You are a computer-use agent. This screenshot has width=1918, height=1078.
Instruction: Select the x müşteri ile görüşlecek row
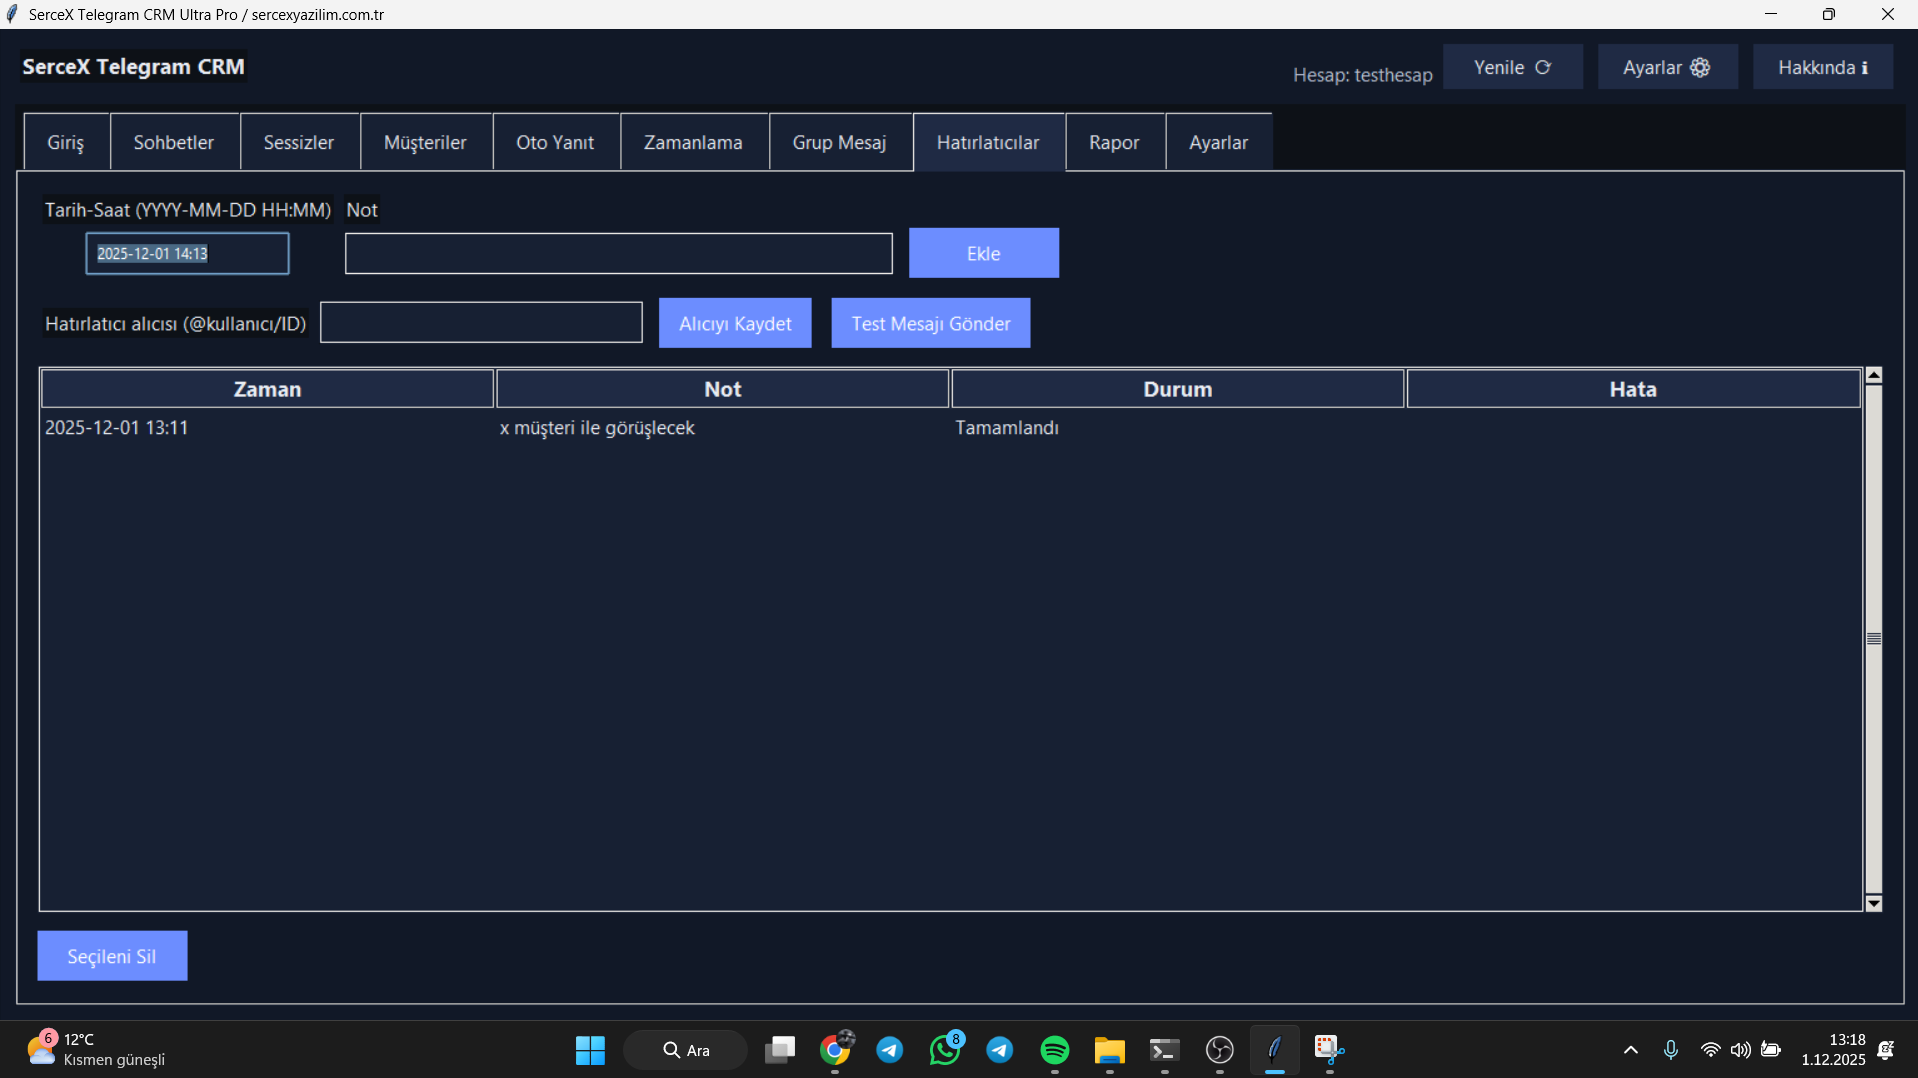(x=597, y=428)
